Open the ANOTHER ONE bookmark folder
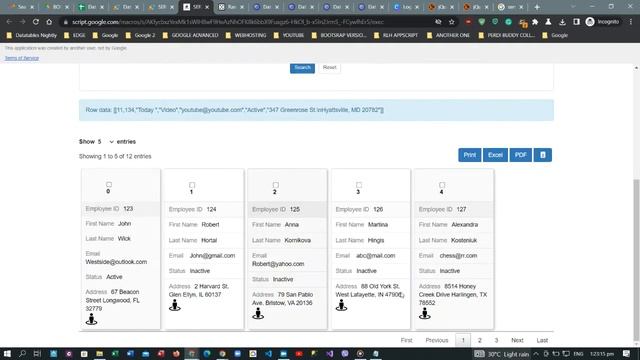 coord(448,36)
